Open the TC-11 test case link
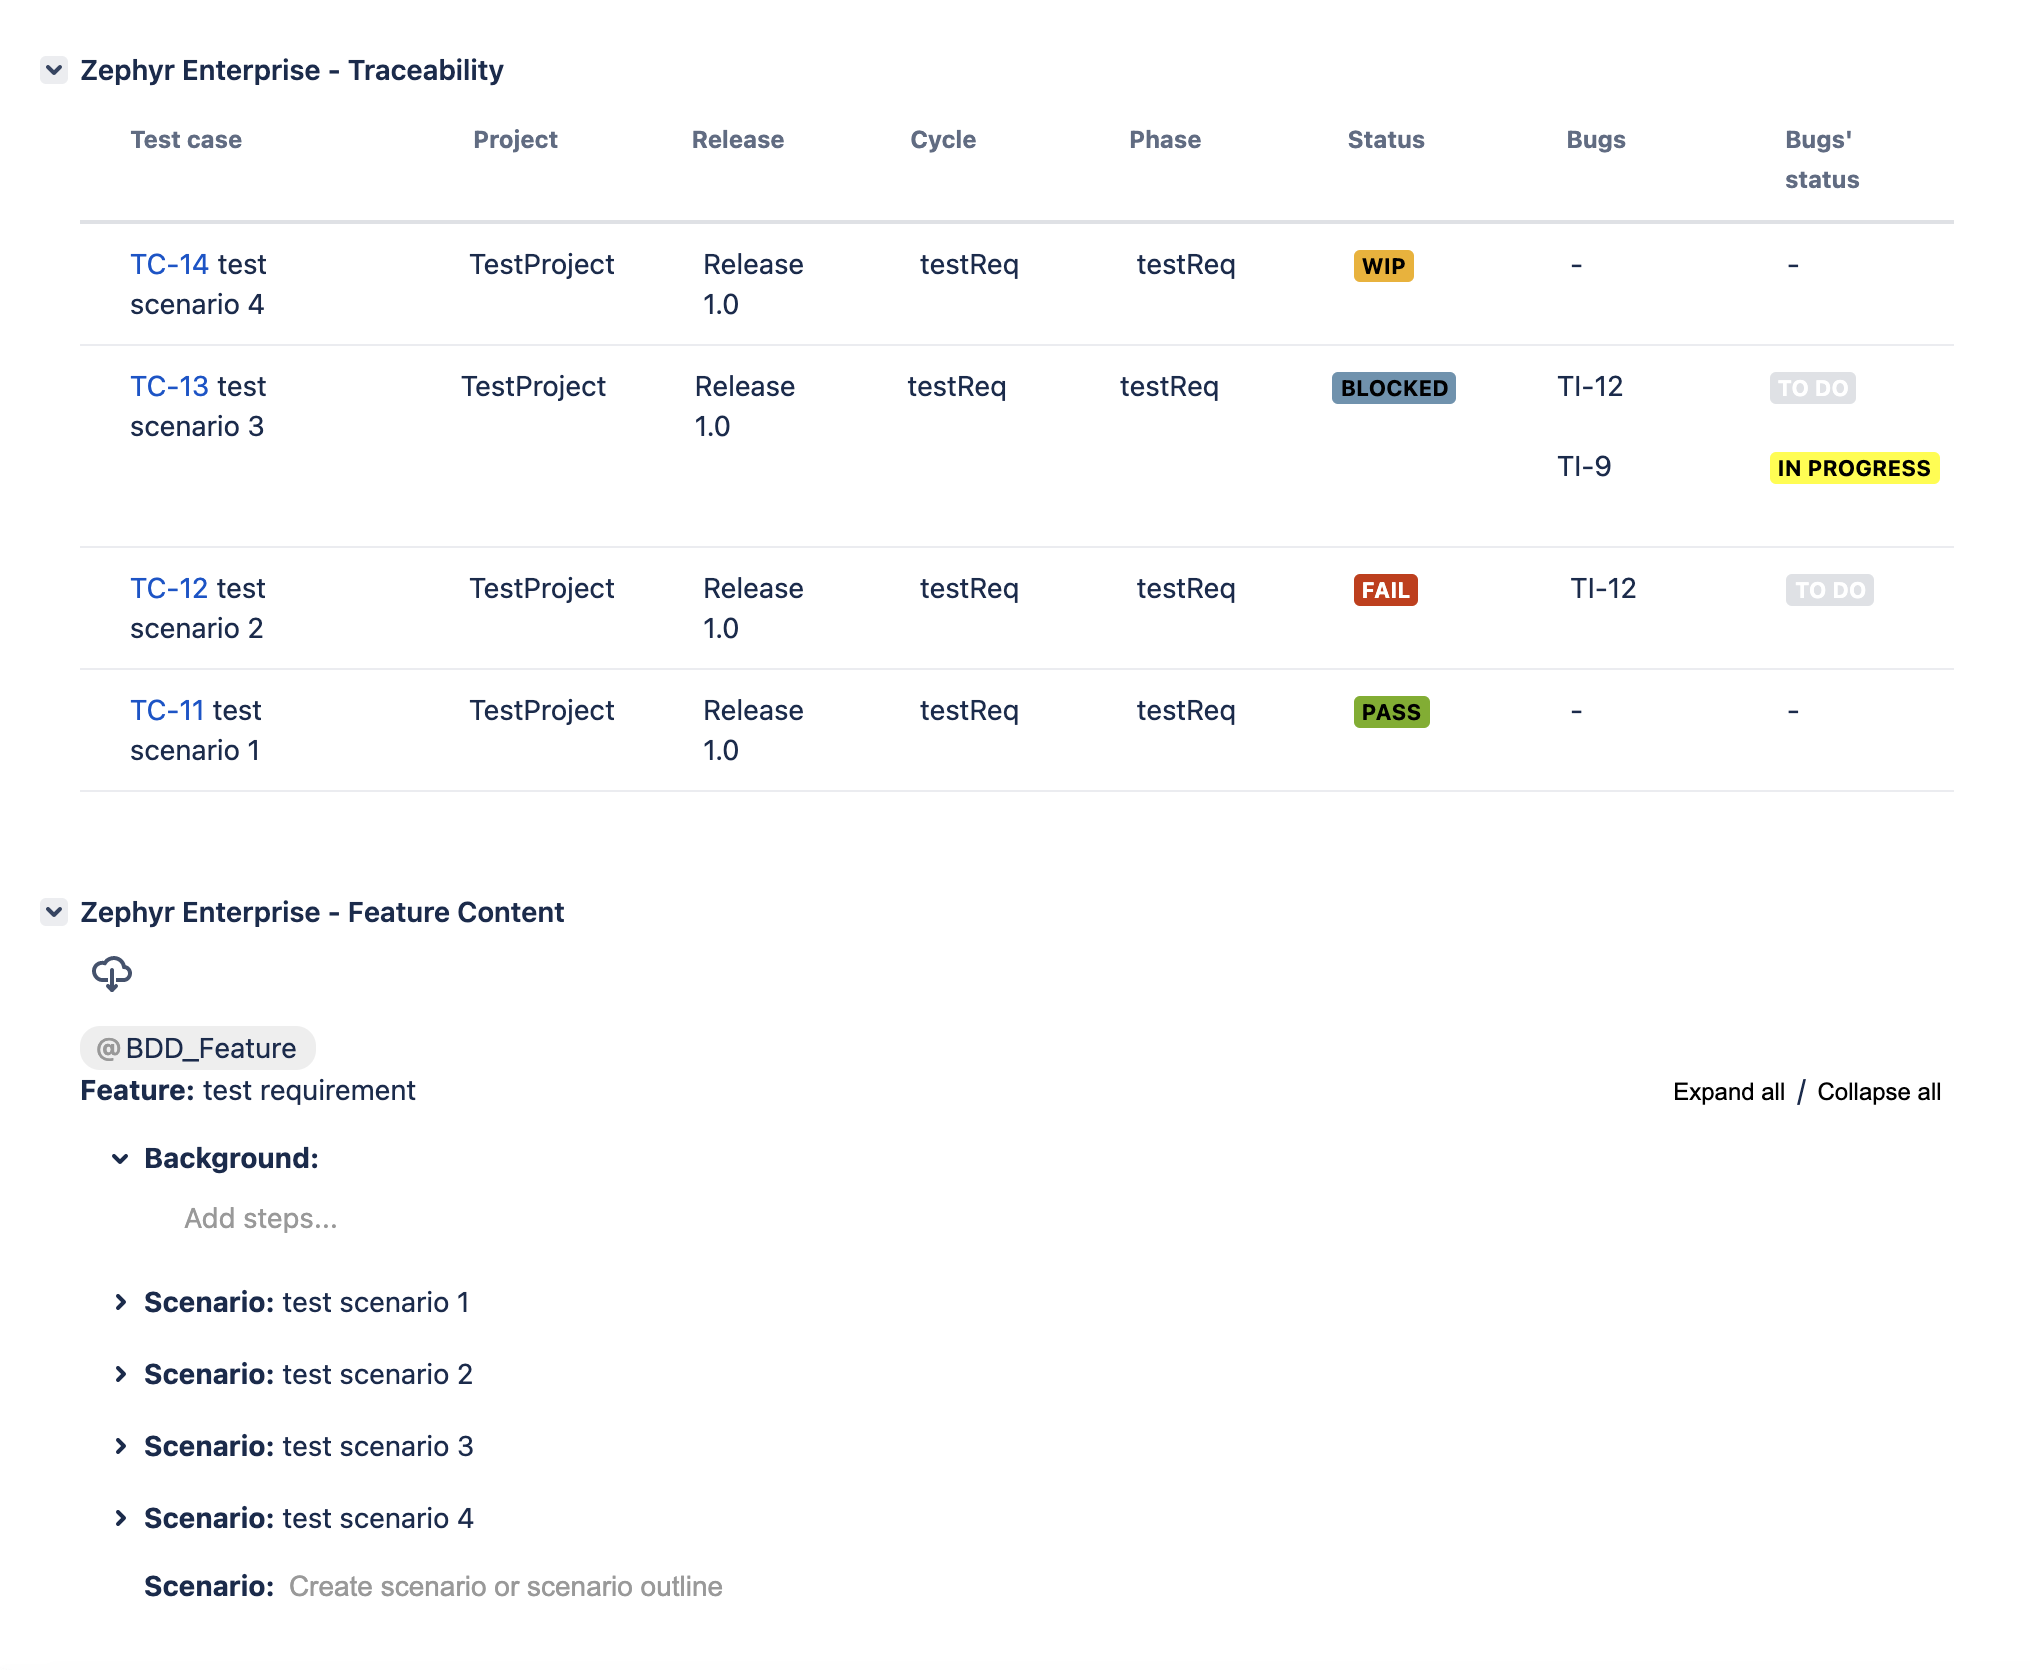 [x=167, y=710]
